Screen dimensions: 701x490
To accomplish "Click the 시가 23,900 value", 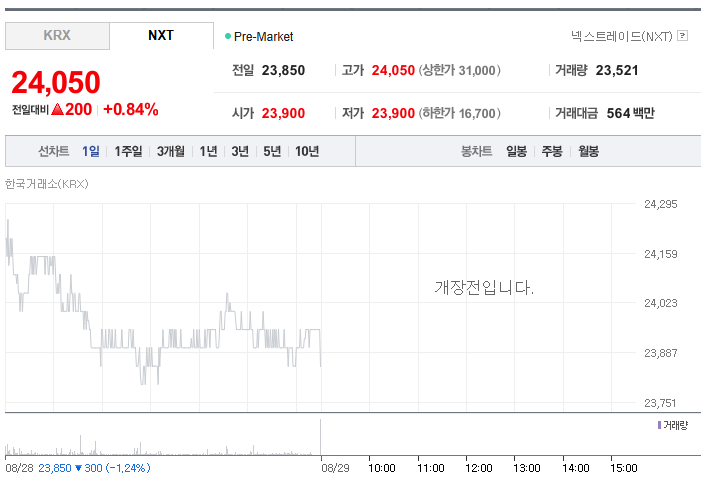I will click(283, 113).
